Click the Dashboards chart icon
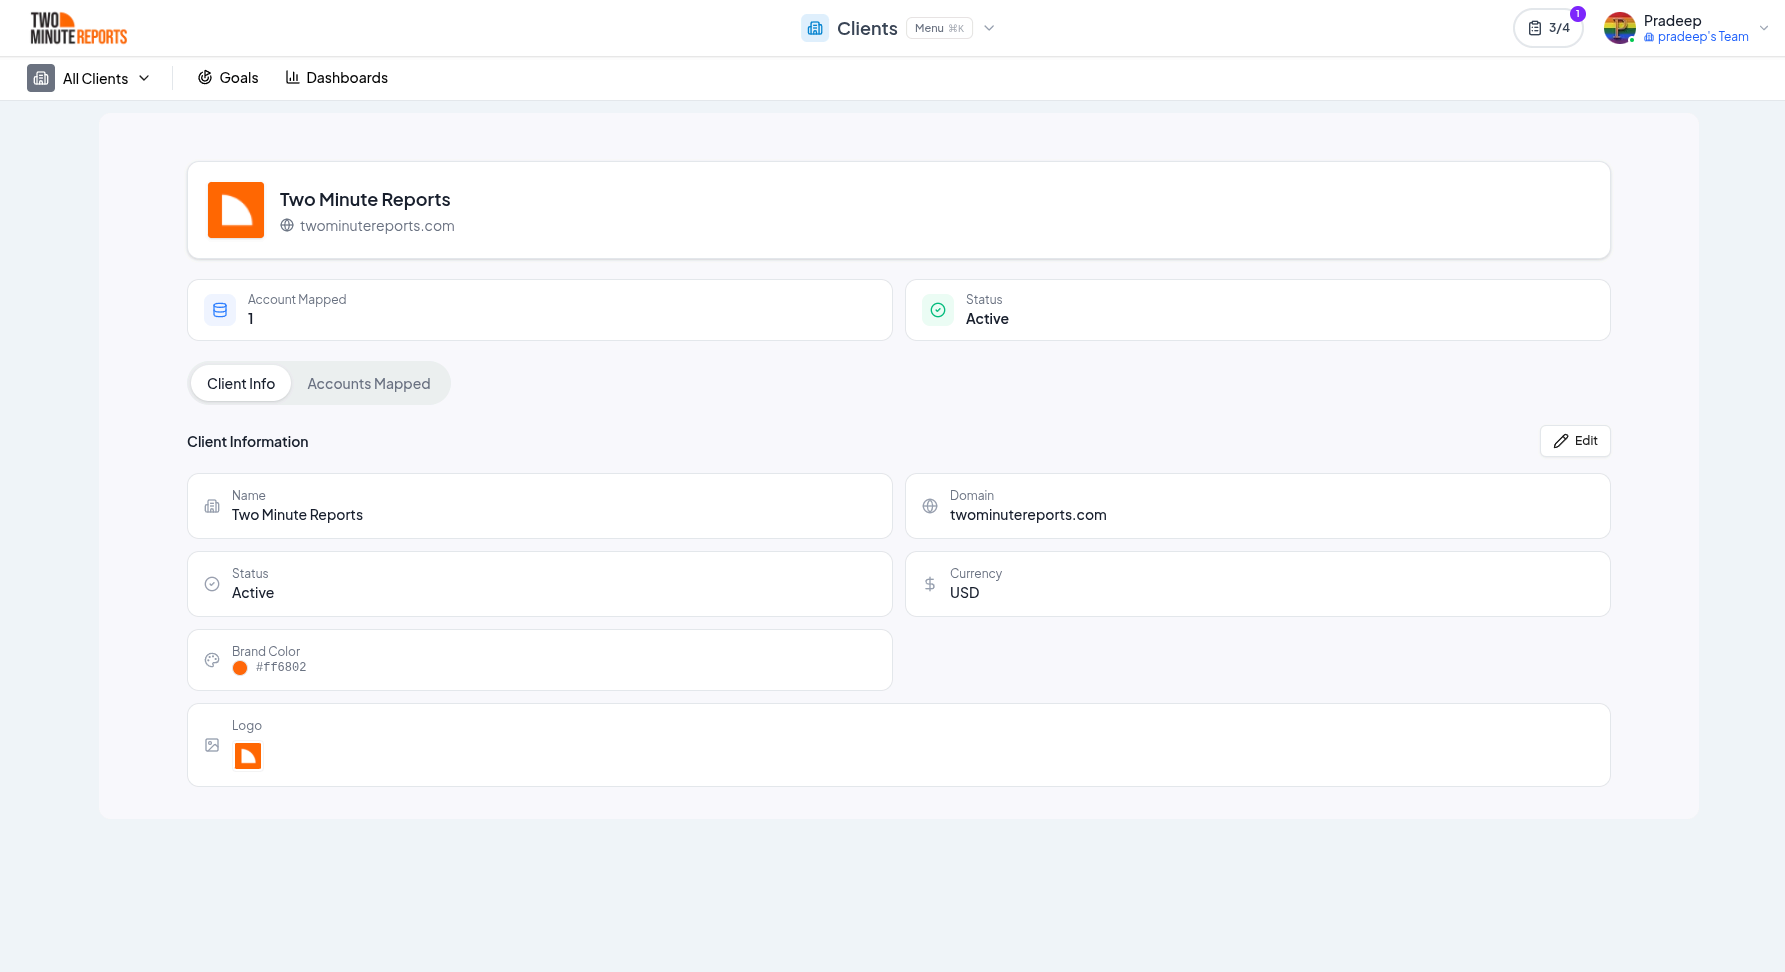 pos(290,77)
